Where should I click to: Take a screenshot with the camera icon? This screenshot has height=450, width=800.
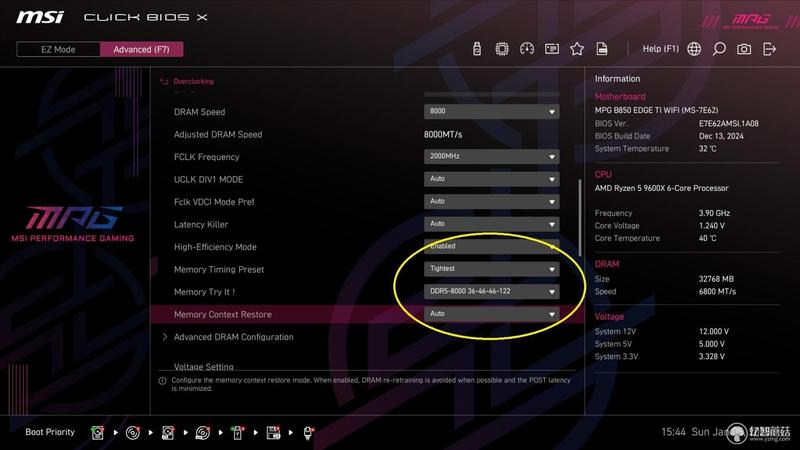[744, 49]
